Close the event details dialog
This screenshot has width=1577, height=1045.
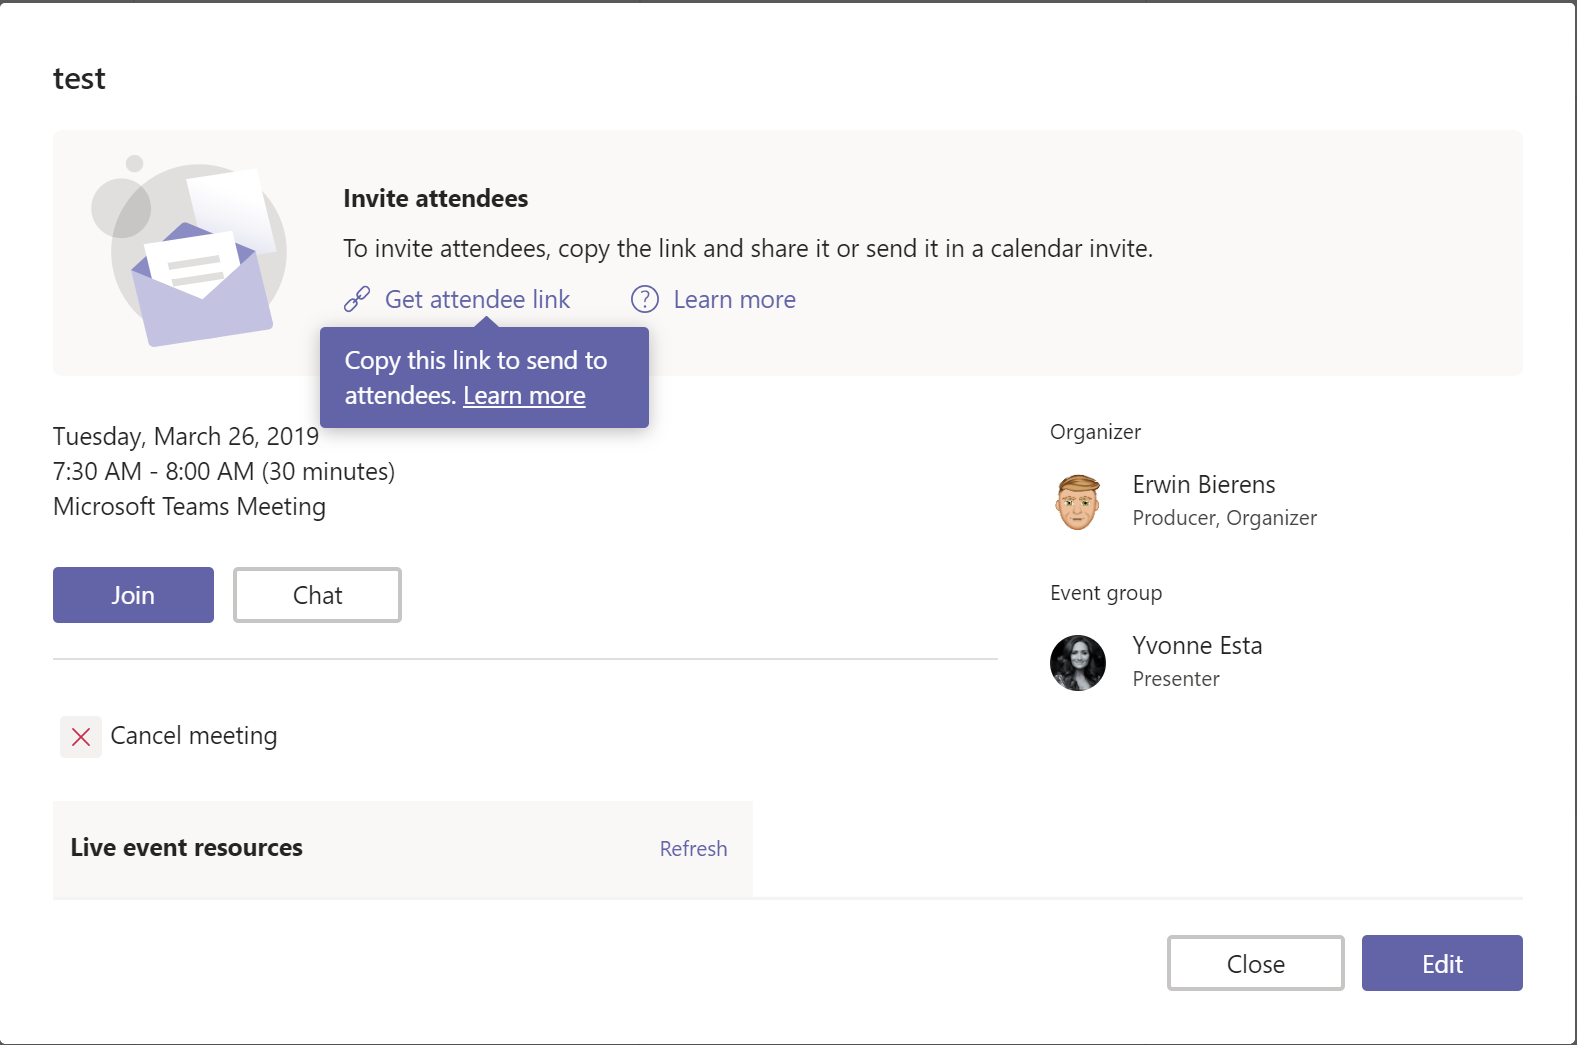(x=1255, y=964)
